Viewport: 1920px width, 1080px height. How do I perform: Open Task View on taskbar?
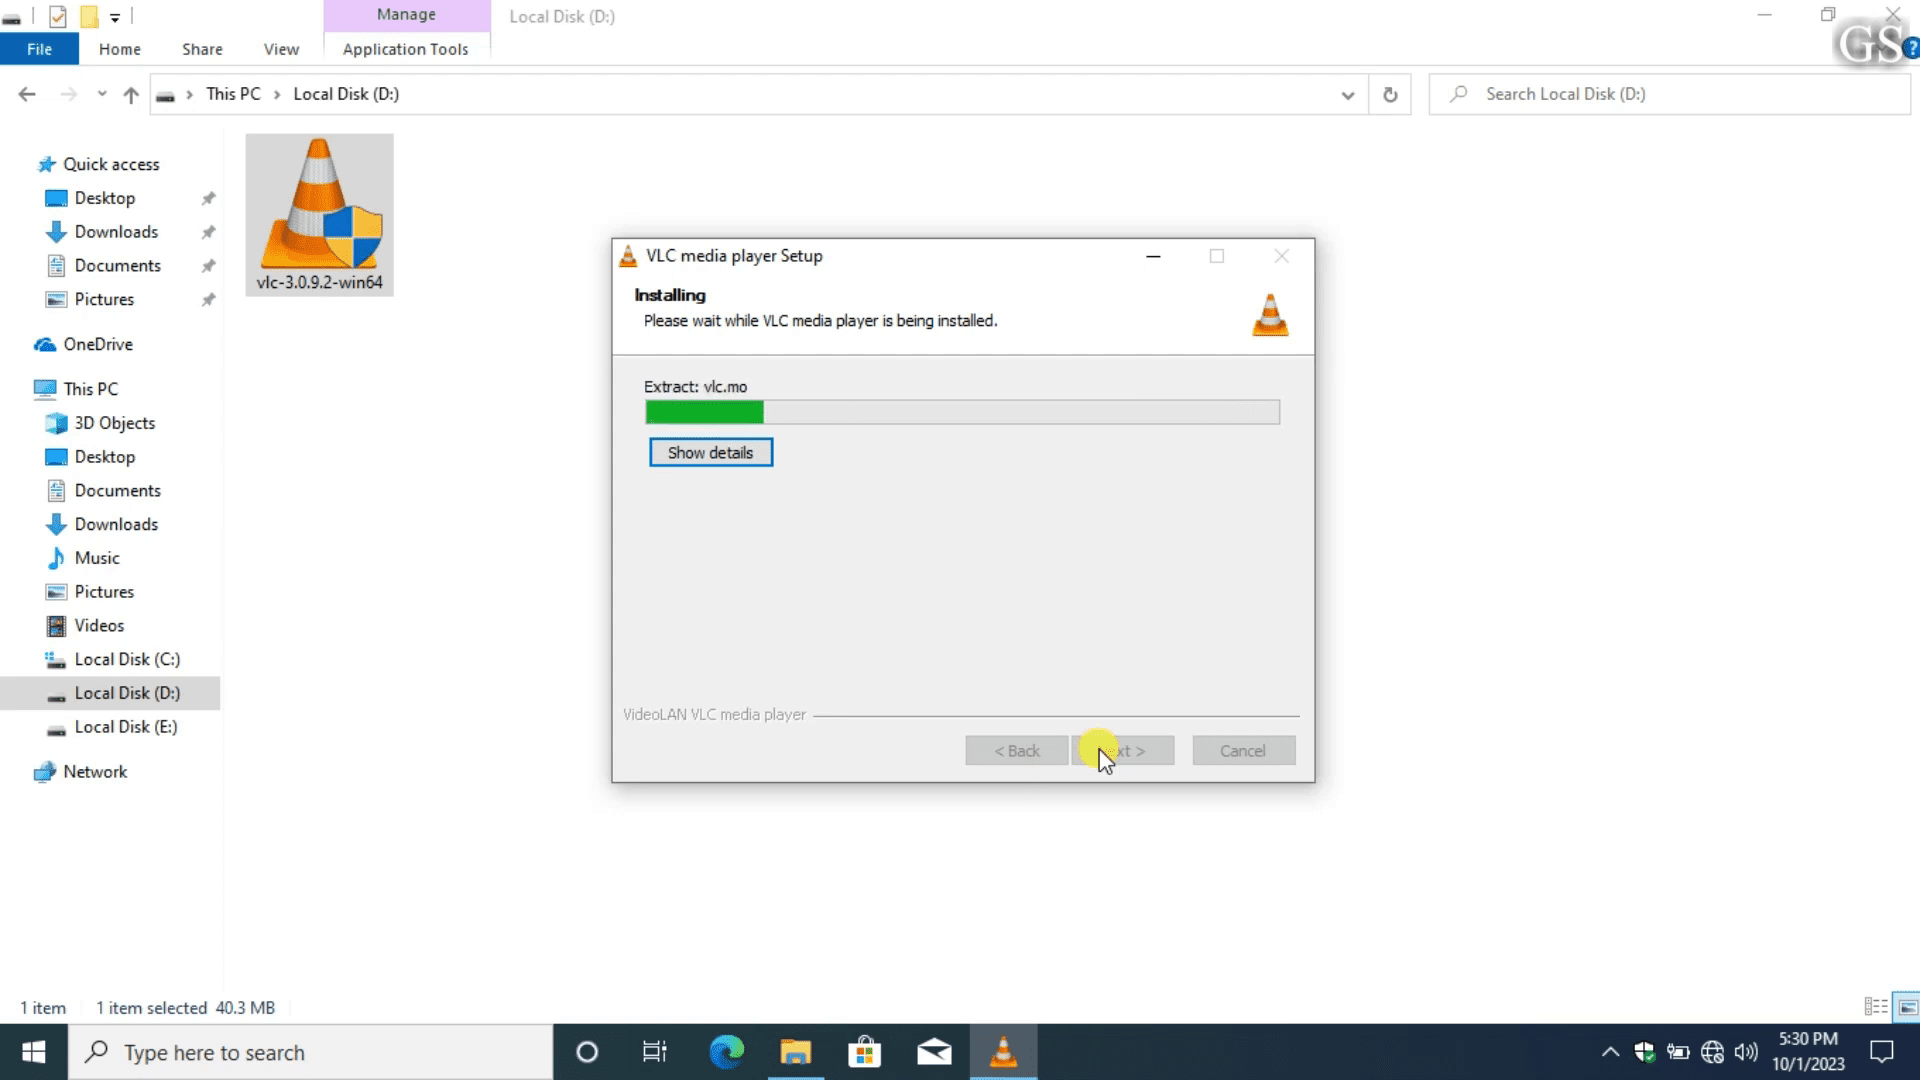pos(655,1052)
